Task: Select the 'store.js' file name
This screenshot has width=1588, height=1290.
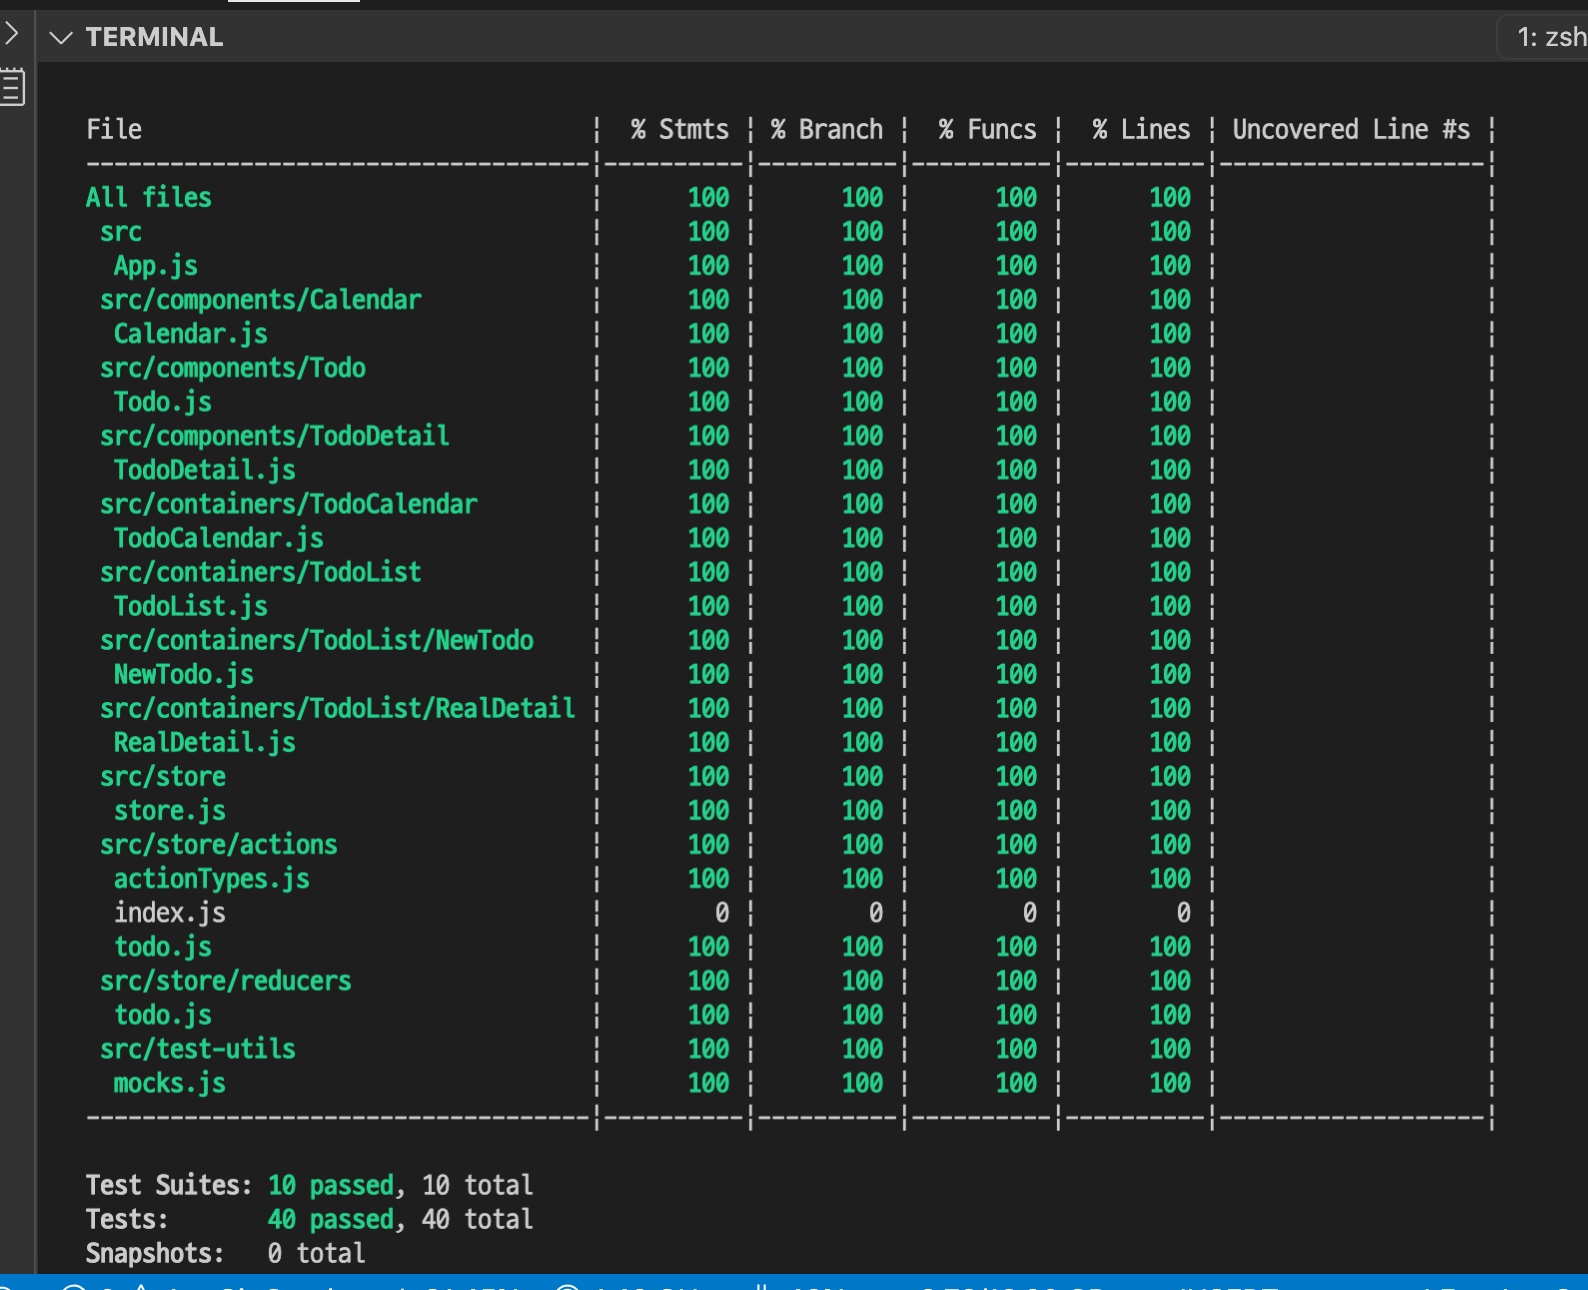Action: tap(170, 810)
